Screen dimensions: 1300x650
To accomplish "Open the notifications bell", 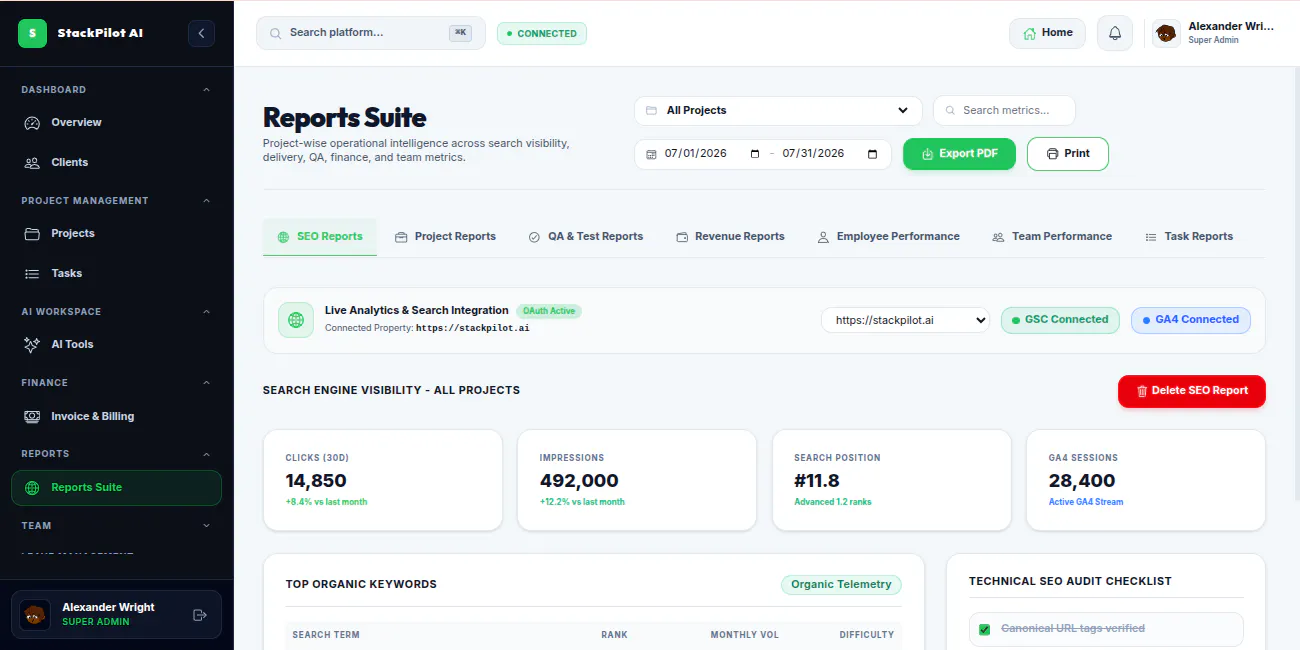I will click(1115, 33).
